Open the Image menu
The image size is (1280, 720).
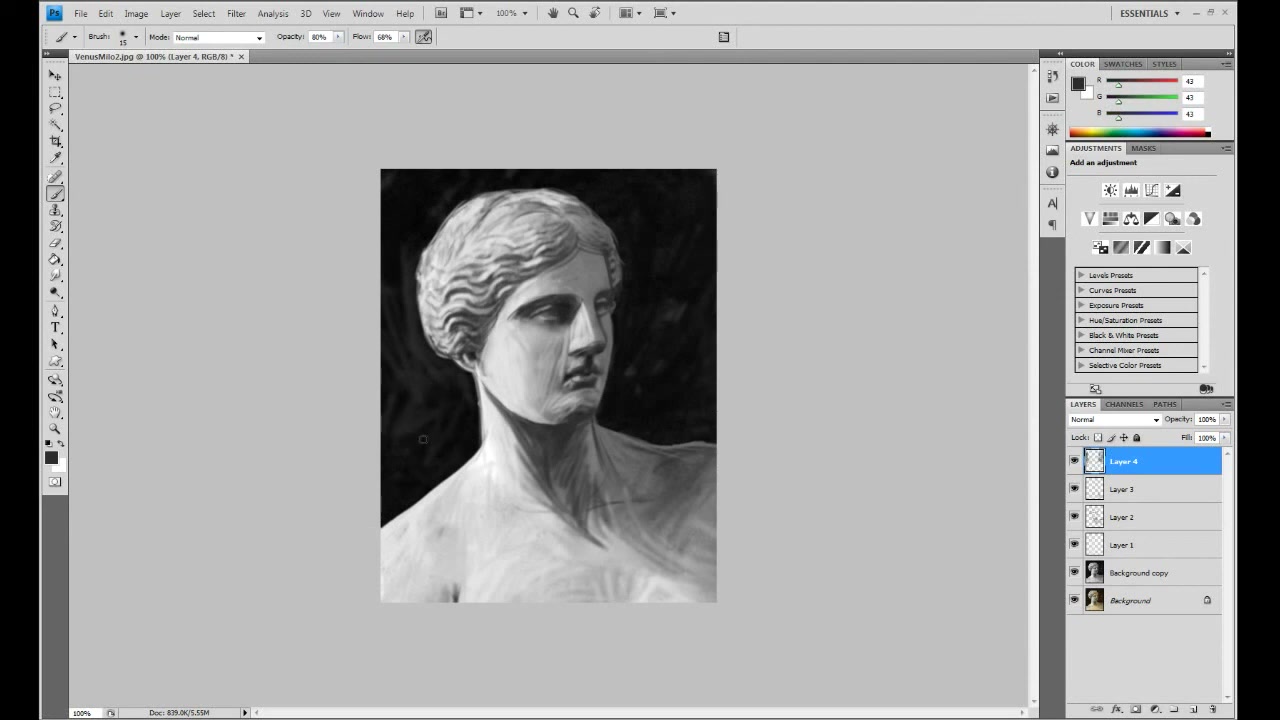pyautogui.click(x=136, y=14)
